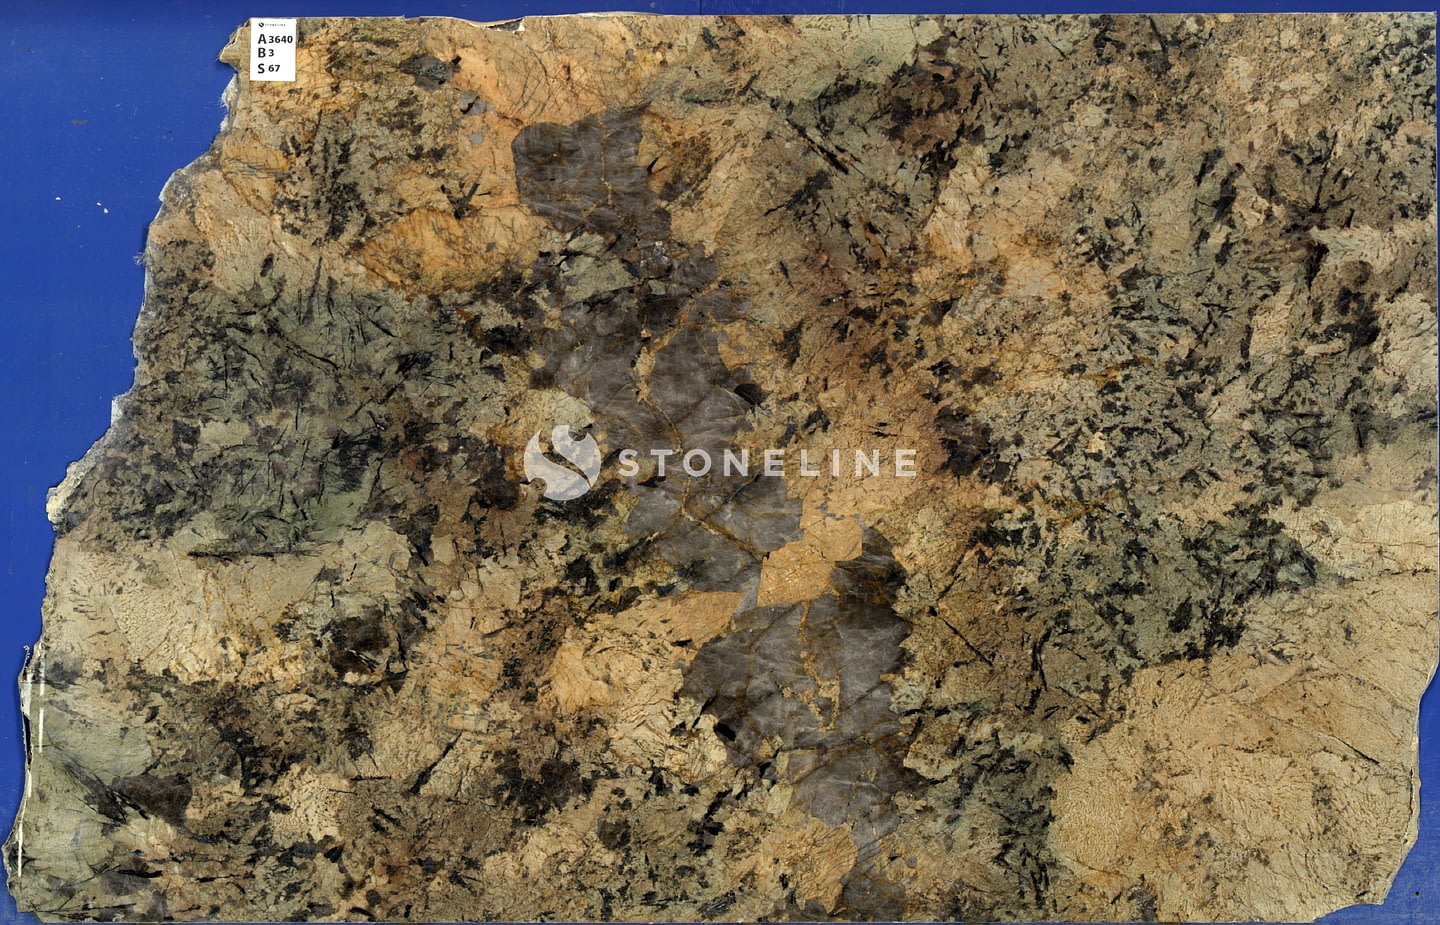Click the number 3 beside B on the label
1440x925 pixels.
pos(272,53)
